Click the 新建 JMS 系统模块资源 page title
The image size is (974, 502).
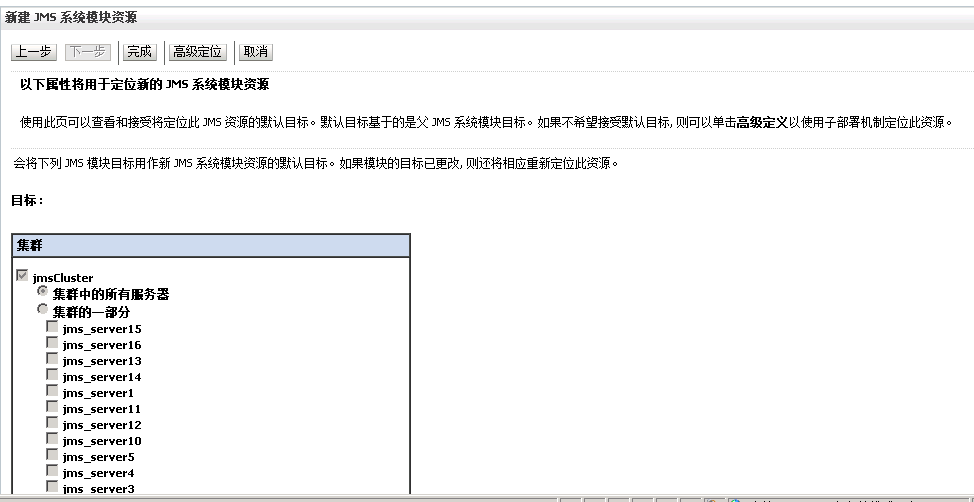(x=71, y=18)
